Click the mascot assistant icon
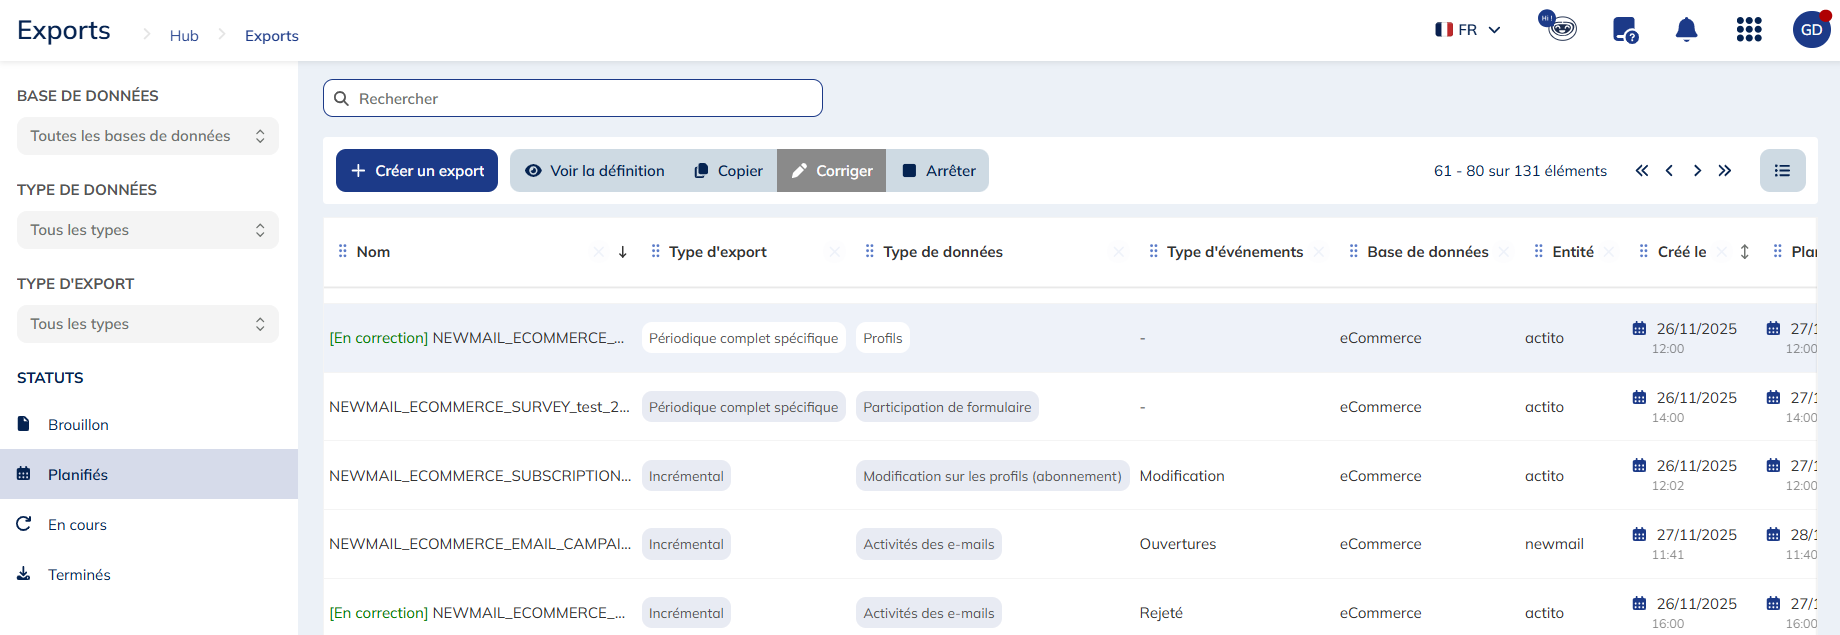The height and width of the screenshot is (635, 1840). point(1558,27)
